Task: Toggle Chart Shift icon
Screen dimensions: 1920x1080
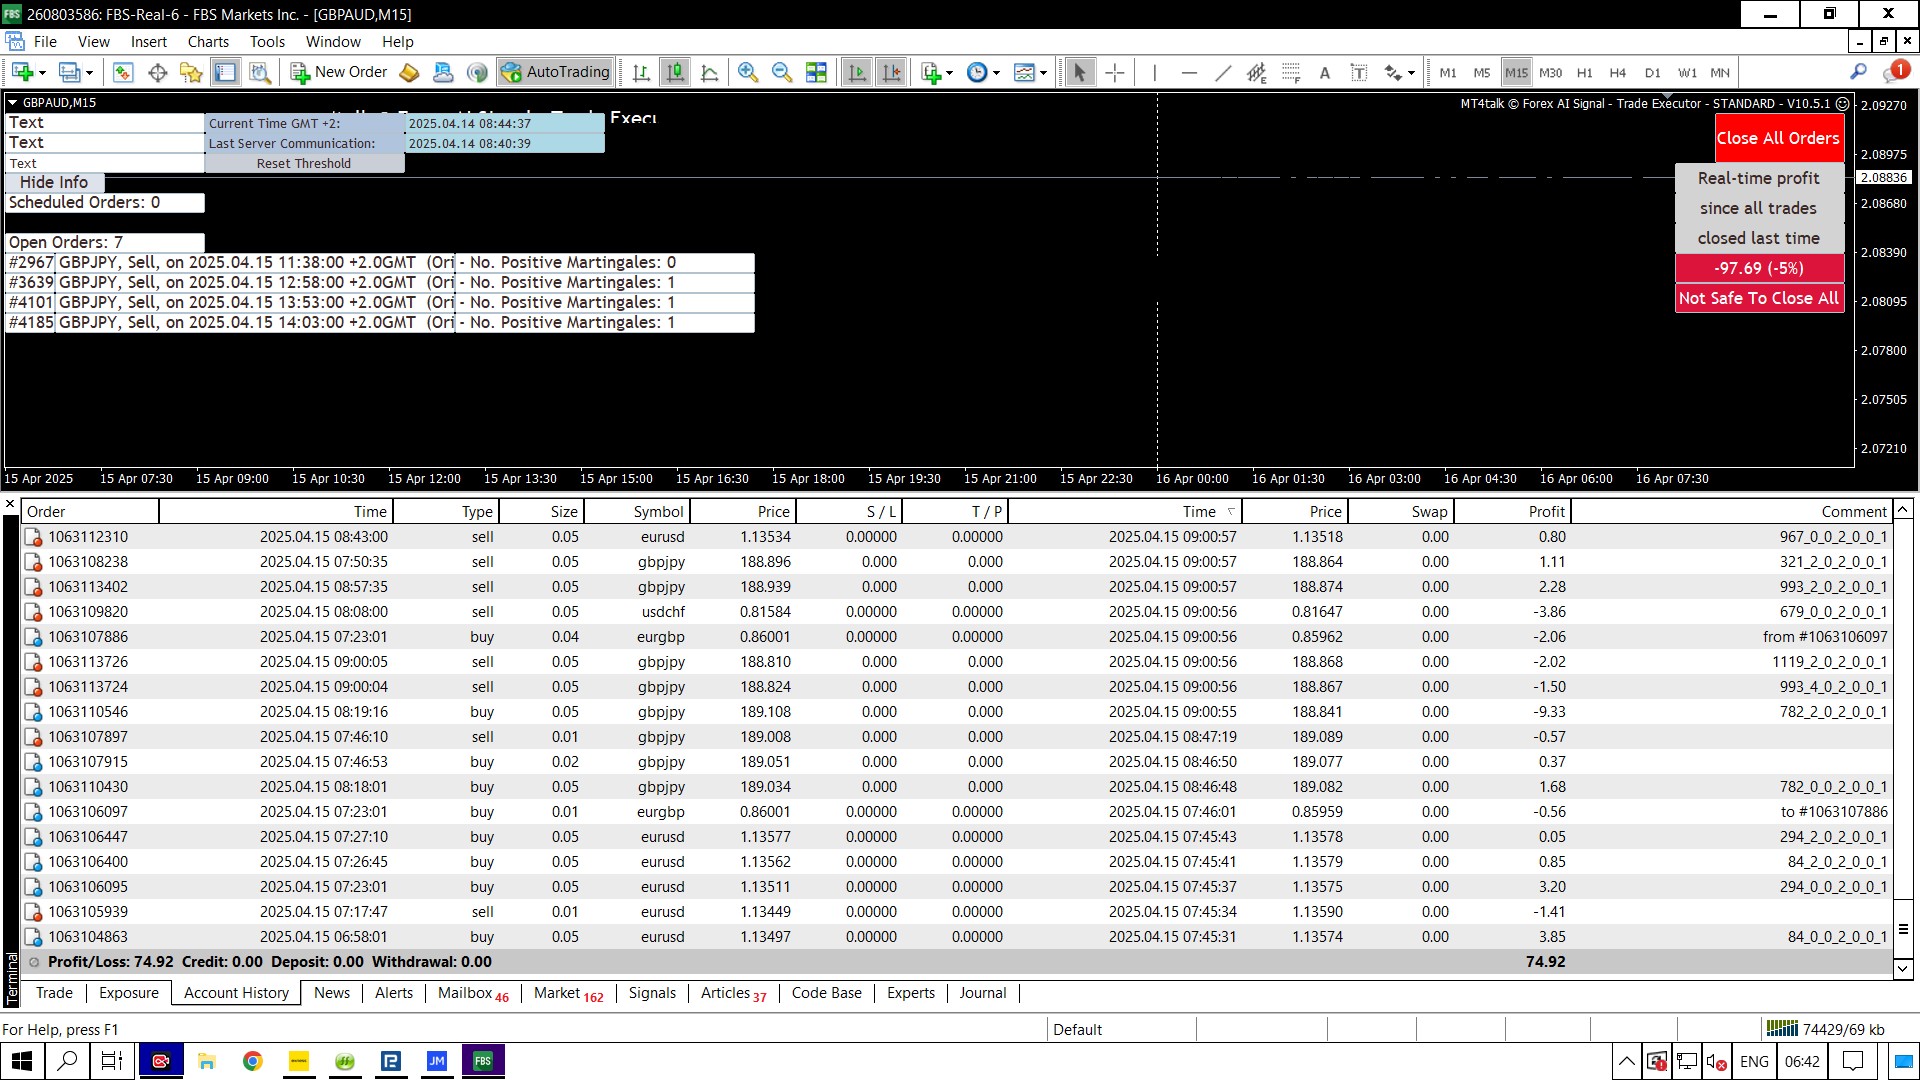Action: [x=891, y=72]
